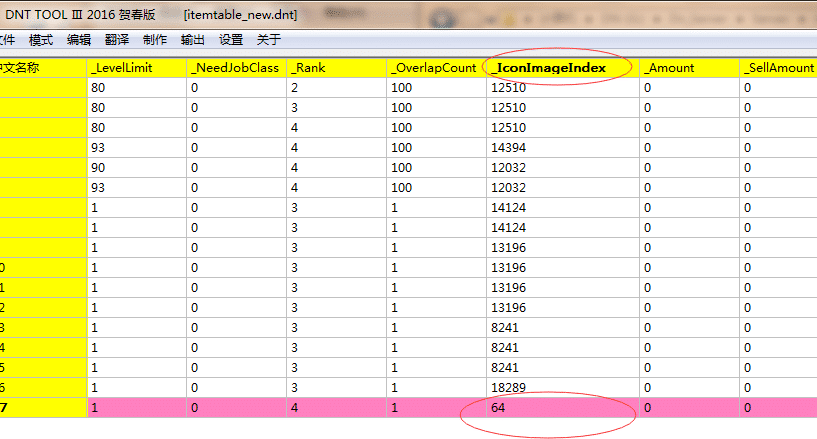Open the 制作 menu

pos(155,40)
